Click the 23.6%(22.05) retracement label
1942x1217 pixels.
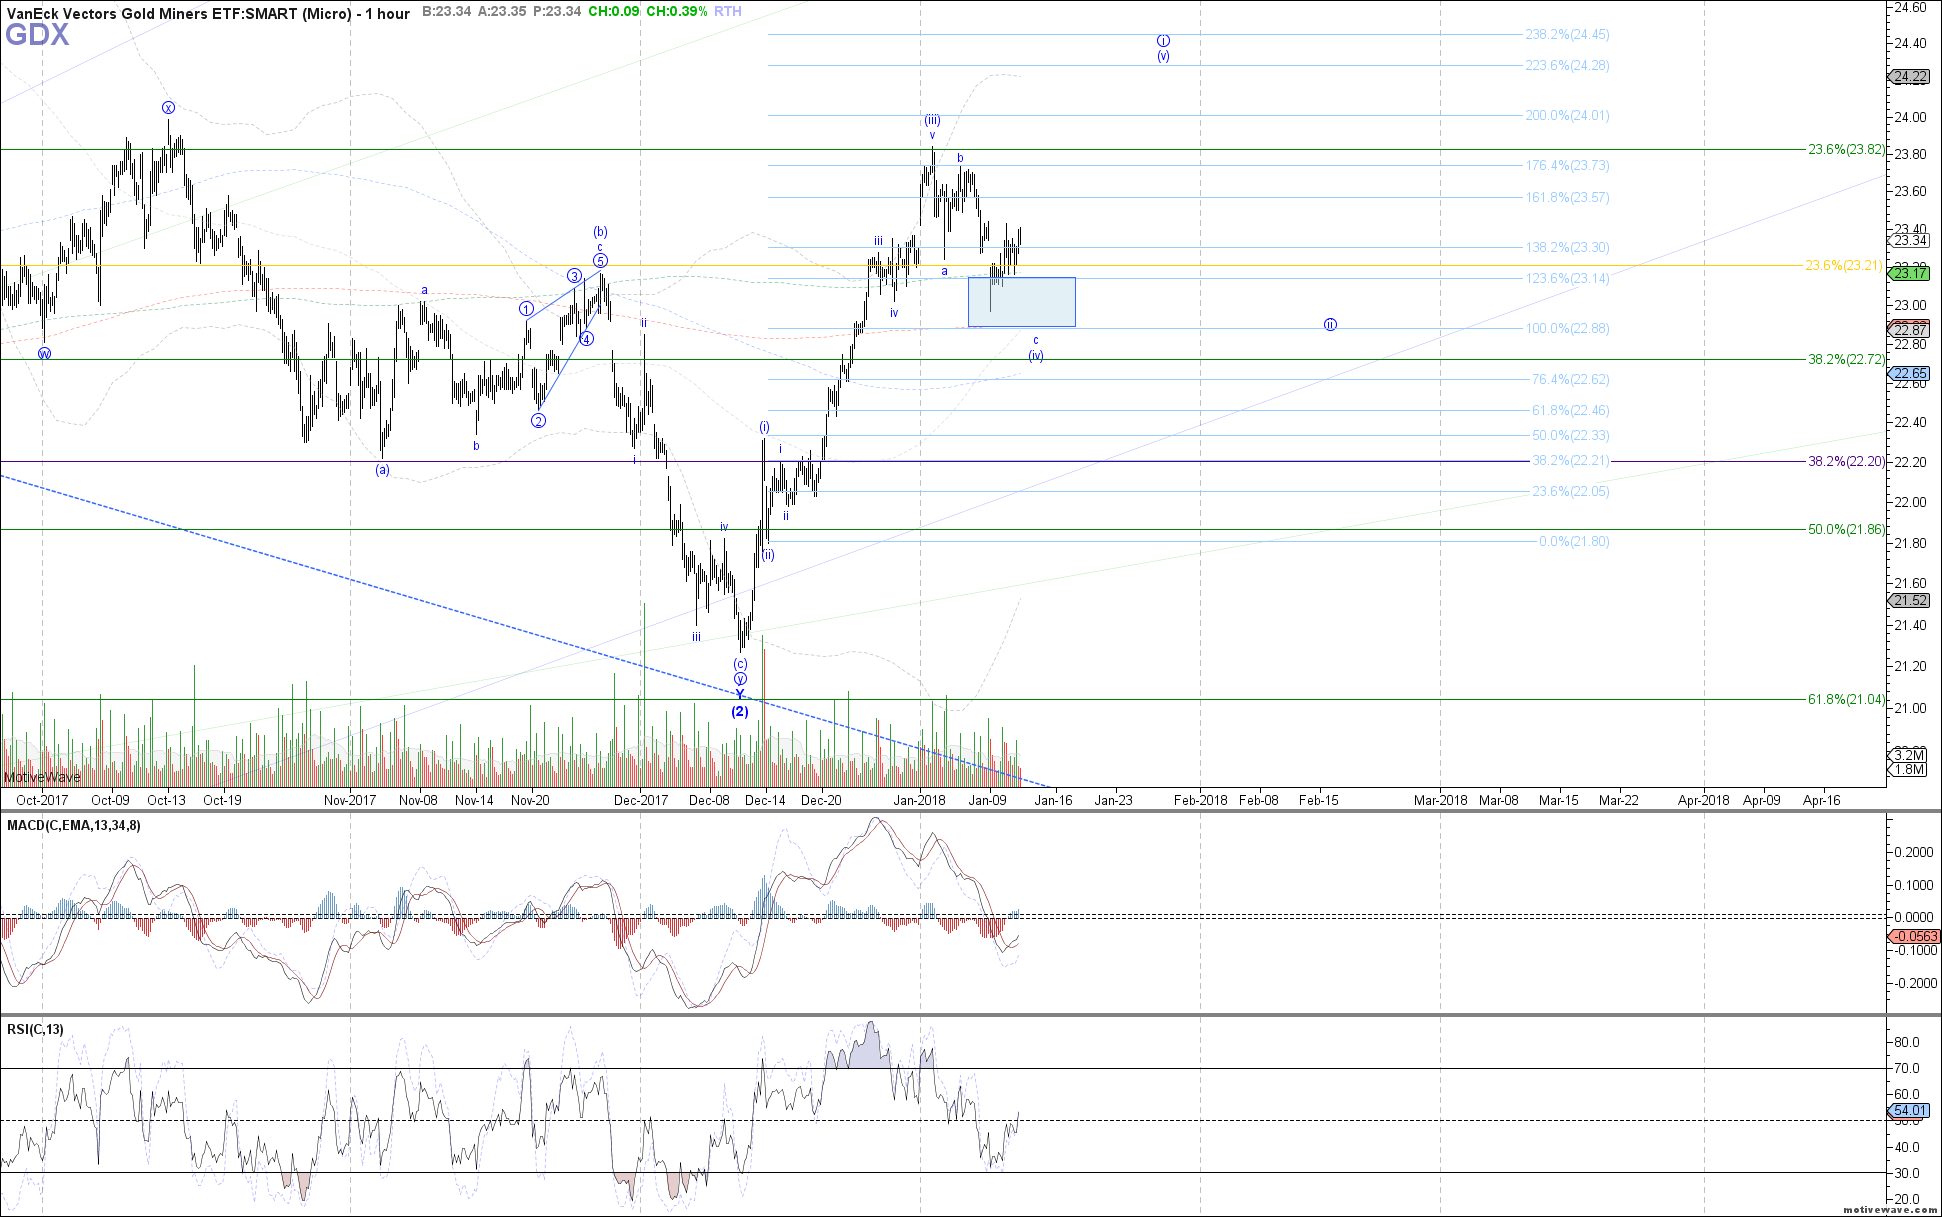[x=1570, y=491]
